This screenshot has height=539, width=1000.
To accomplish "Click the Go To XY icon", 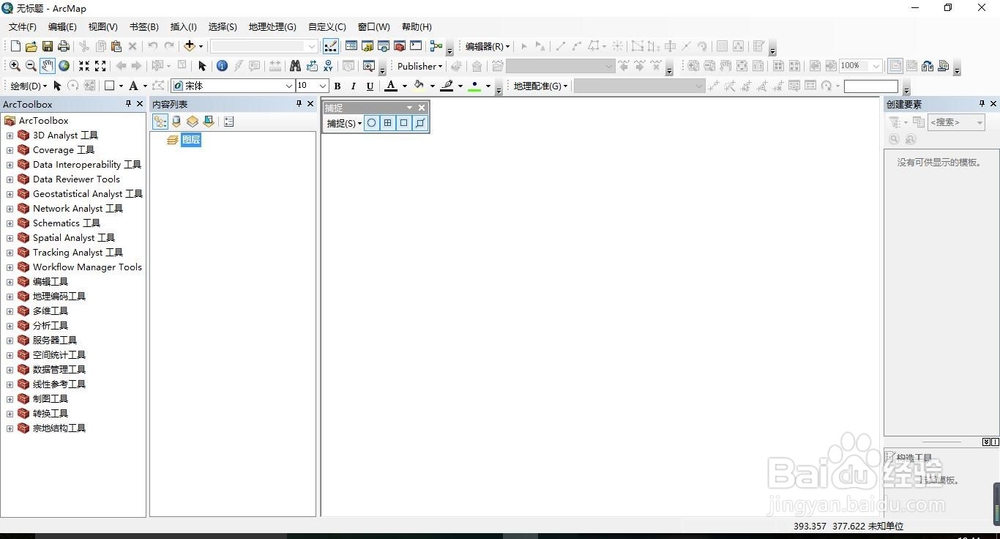I will pyautogui.click(x=328, y=66).
